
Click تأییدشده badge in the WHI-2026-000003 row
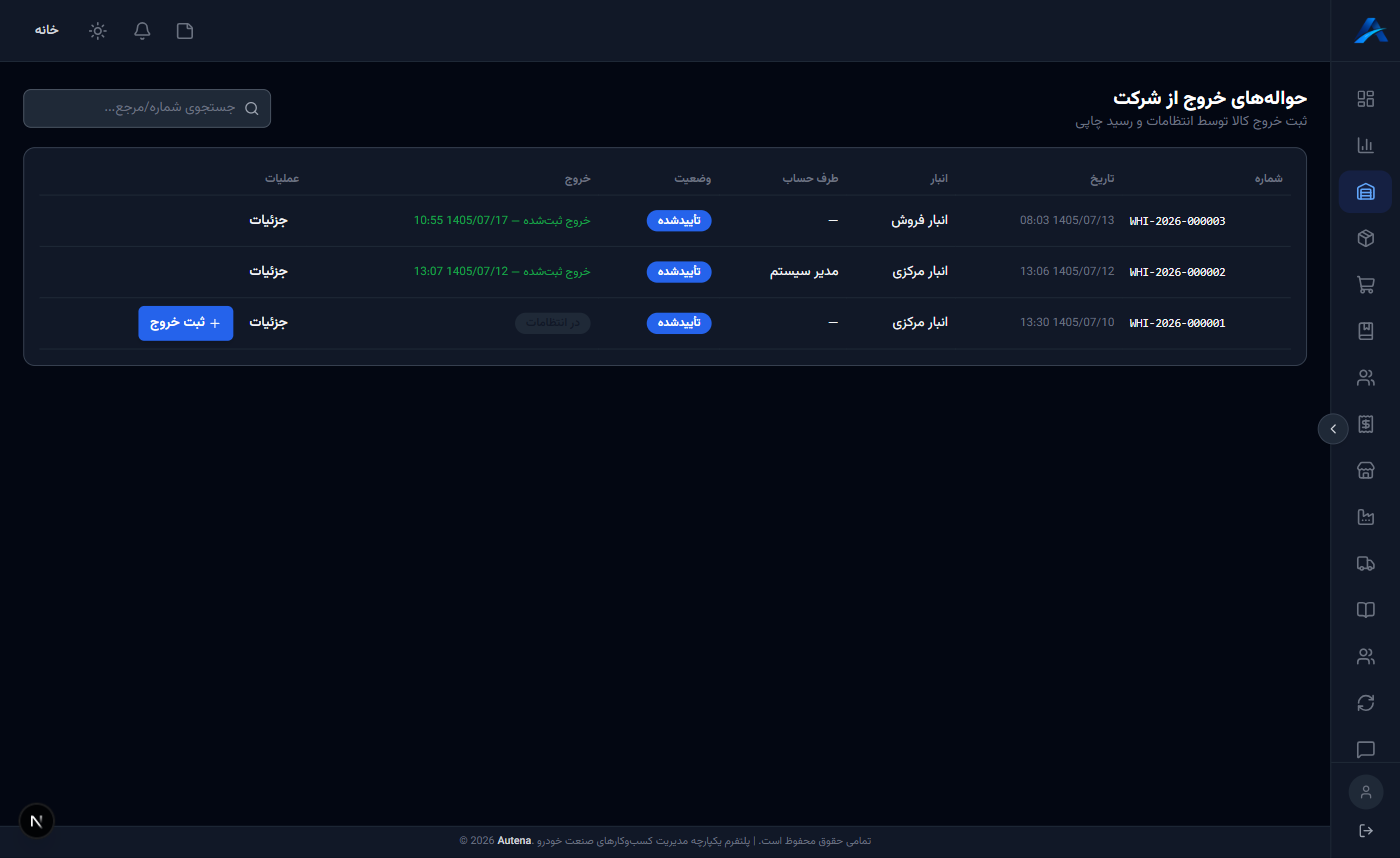679,221
